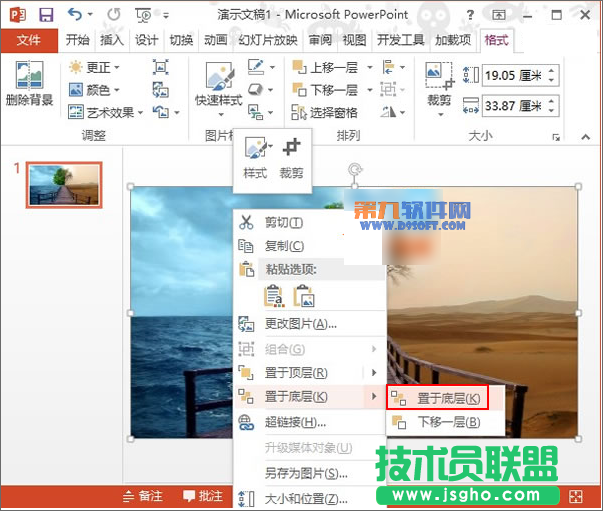Click the Picture Layout icon
This screenshot has width=603, height=511.
coord(256,112)
